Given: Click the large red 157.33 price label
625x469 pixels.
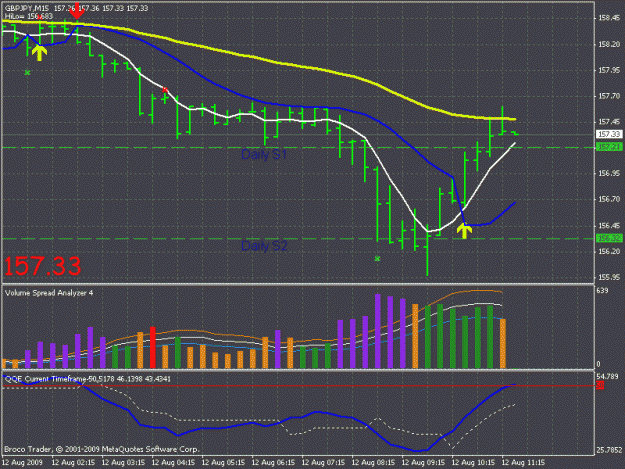Looking at the screenshot, I should tap(43, 266).
